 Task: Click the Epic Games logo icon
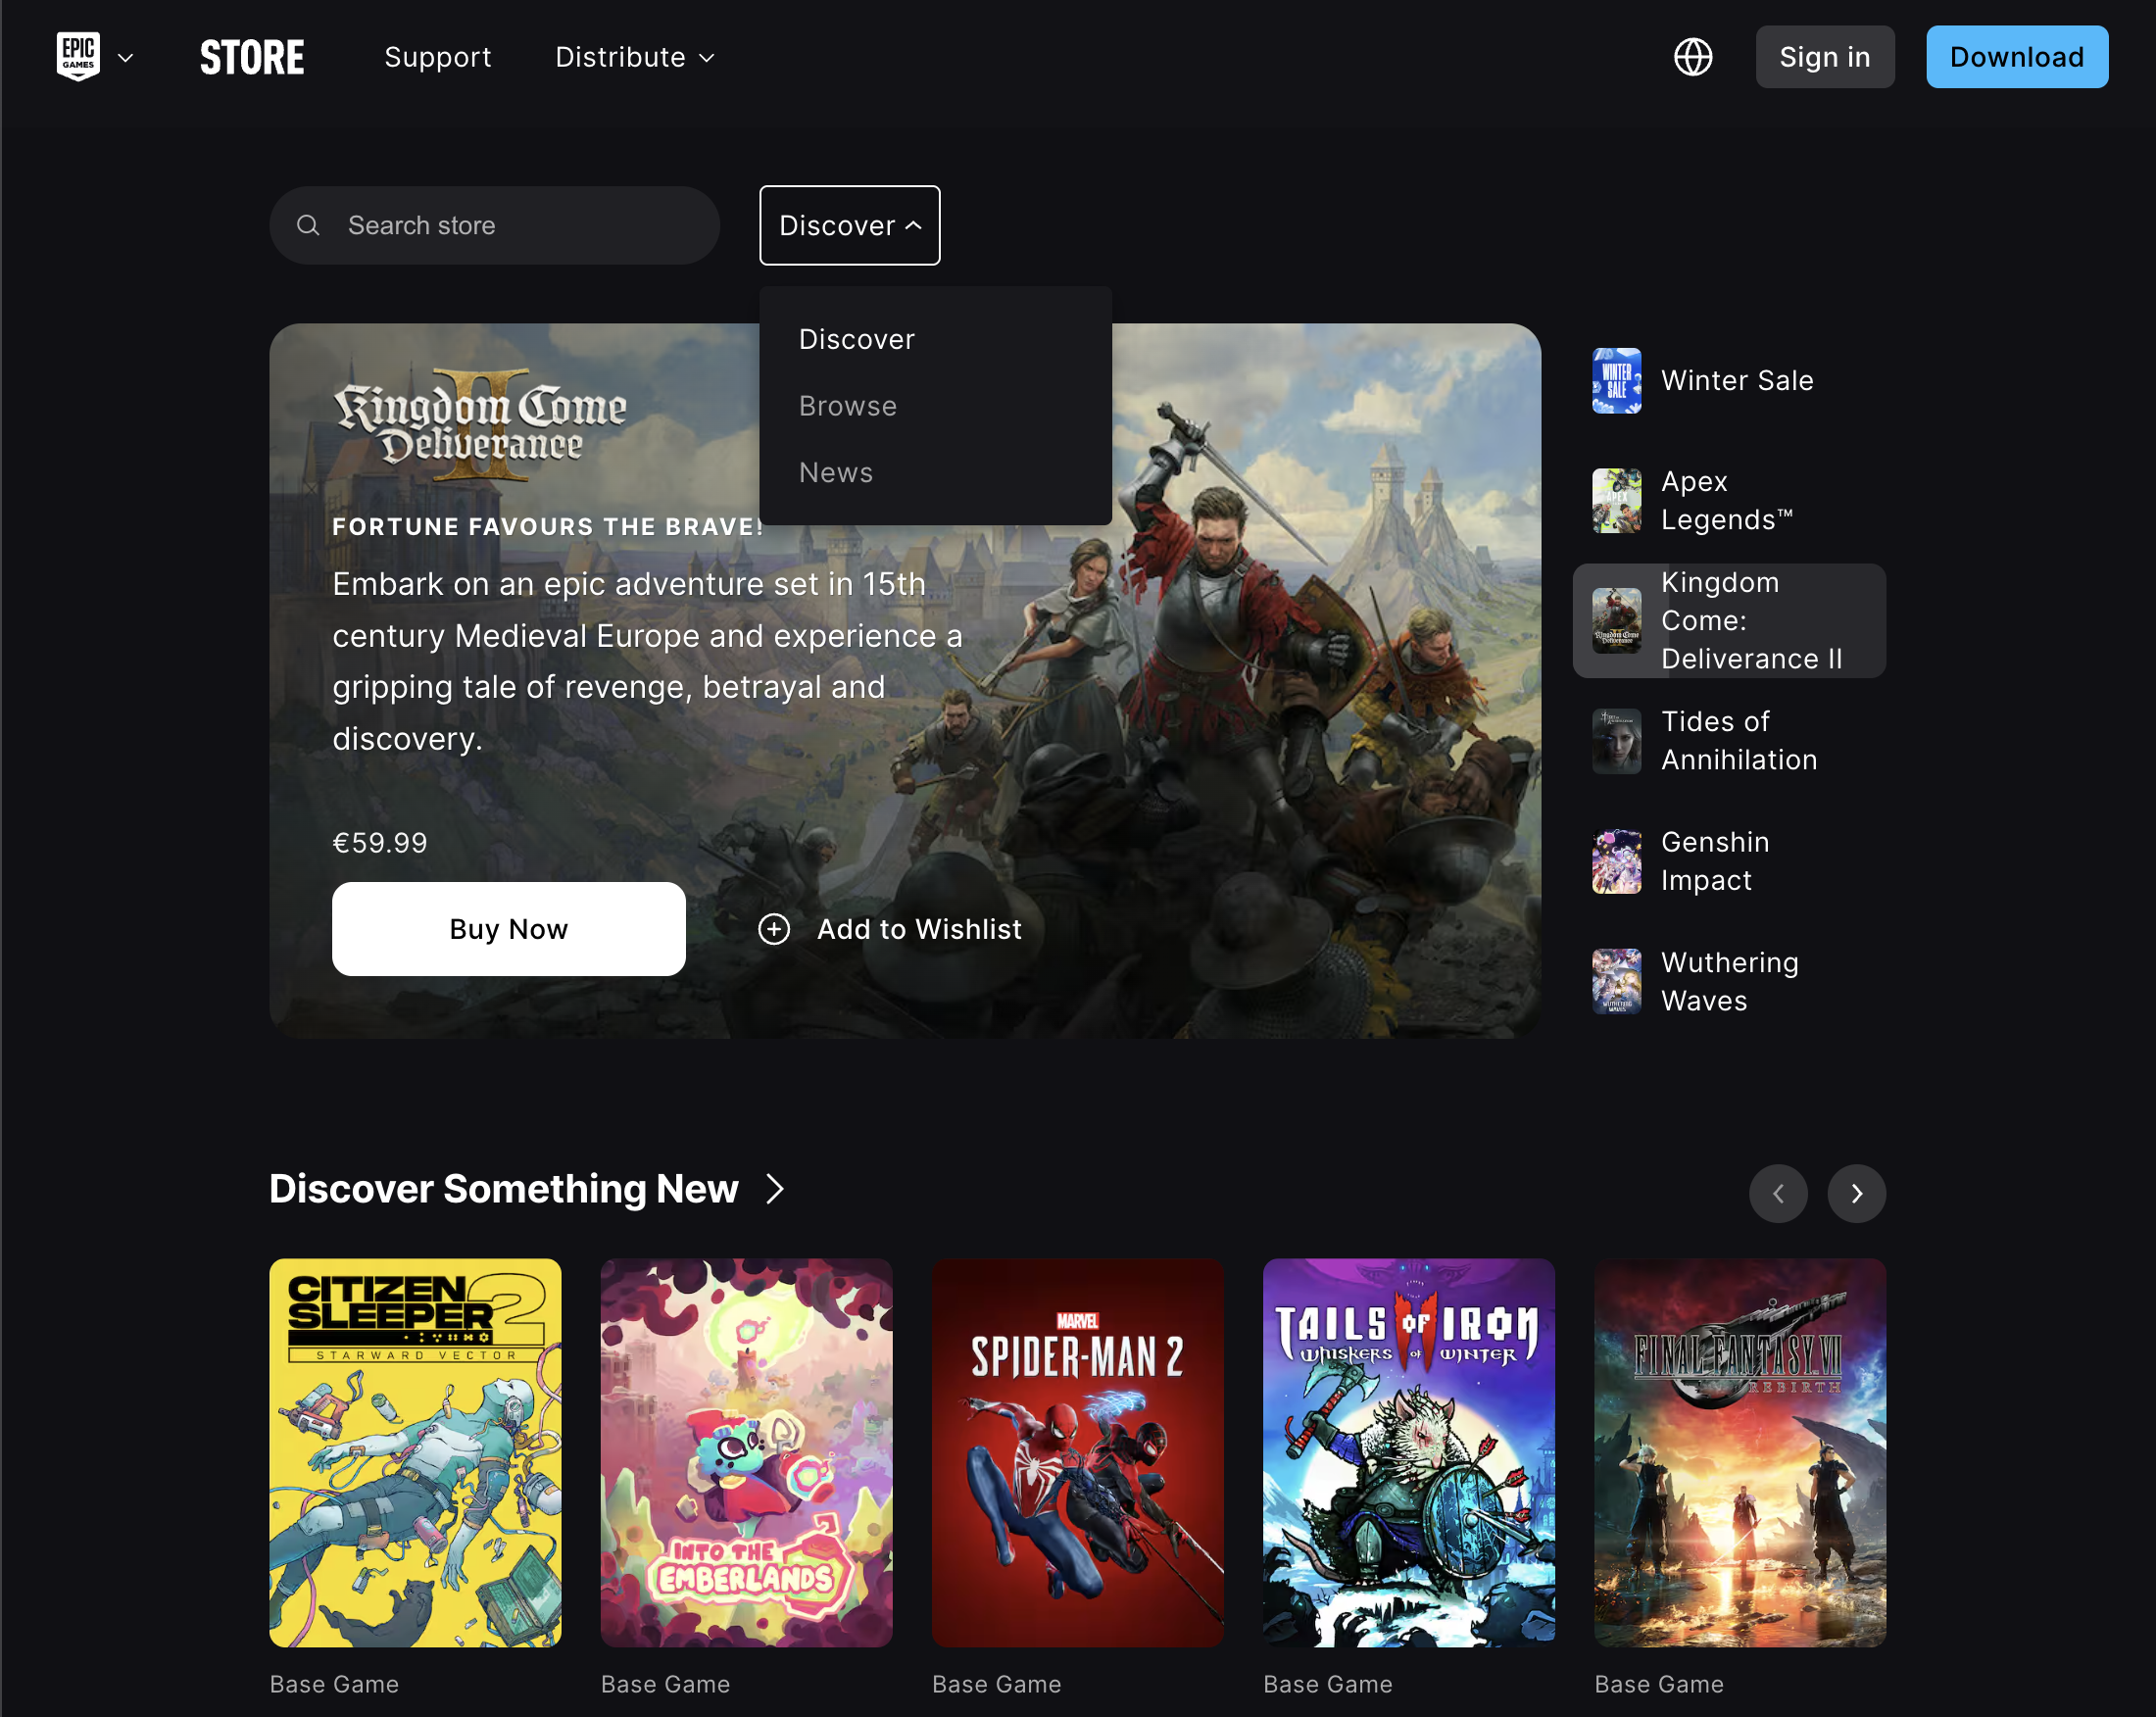[x=79, y=56]
